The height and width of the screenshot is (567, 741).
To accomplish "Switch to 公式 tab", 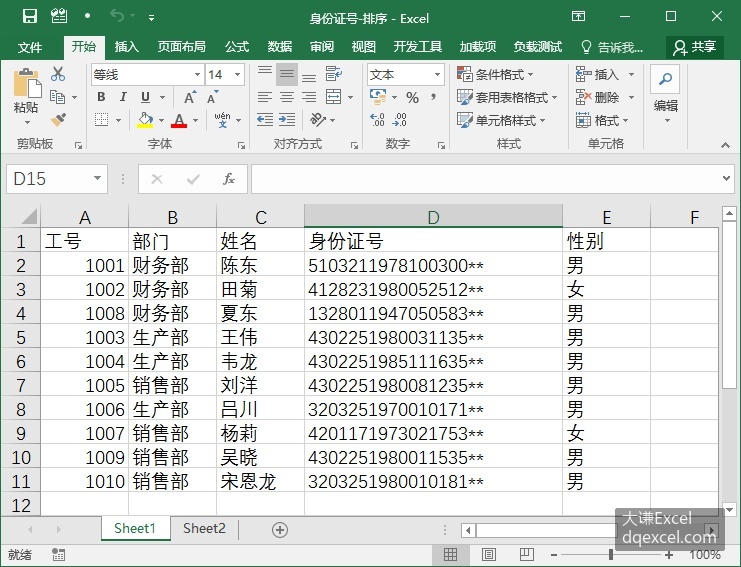I will (x=236, y=46).
